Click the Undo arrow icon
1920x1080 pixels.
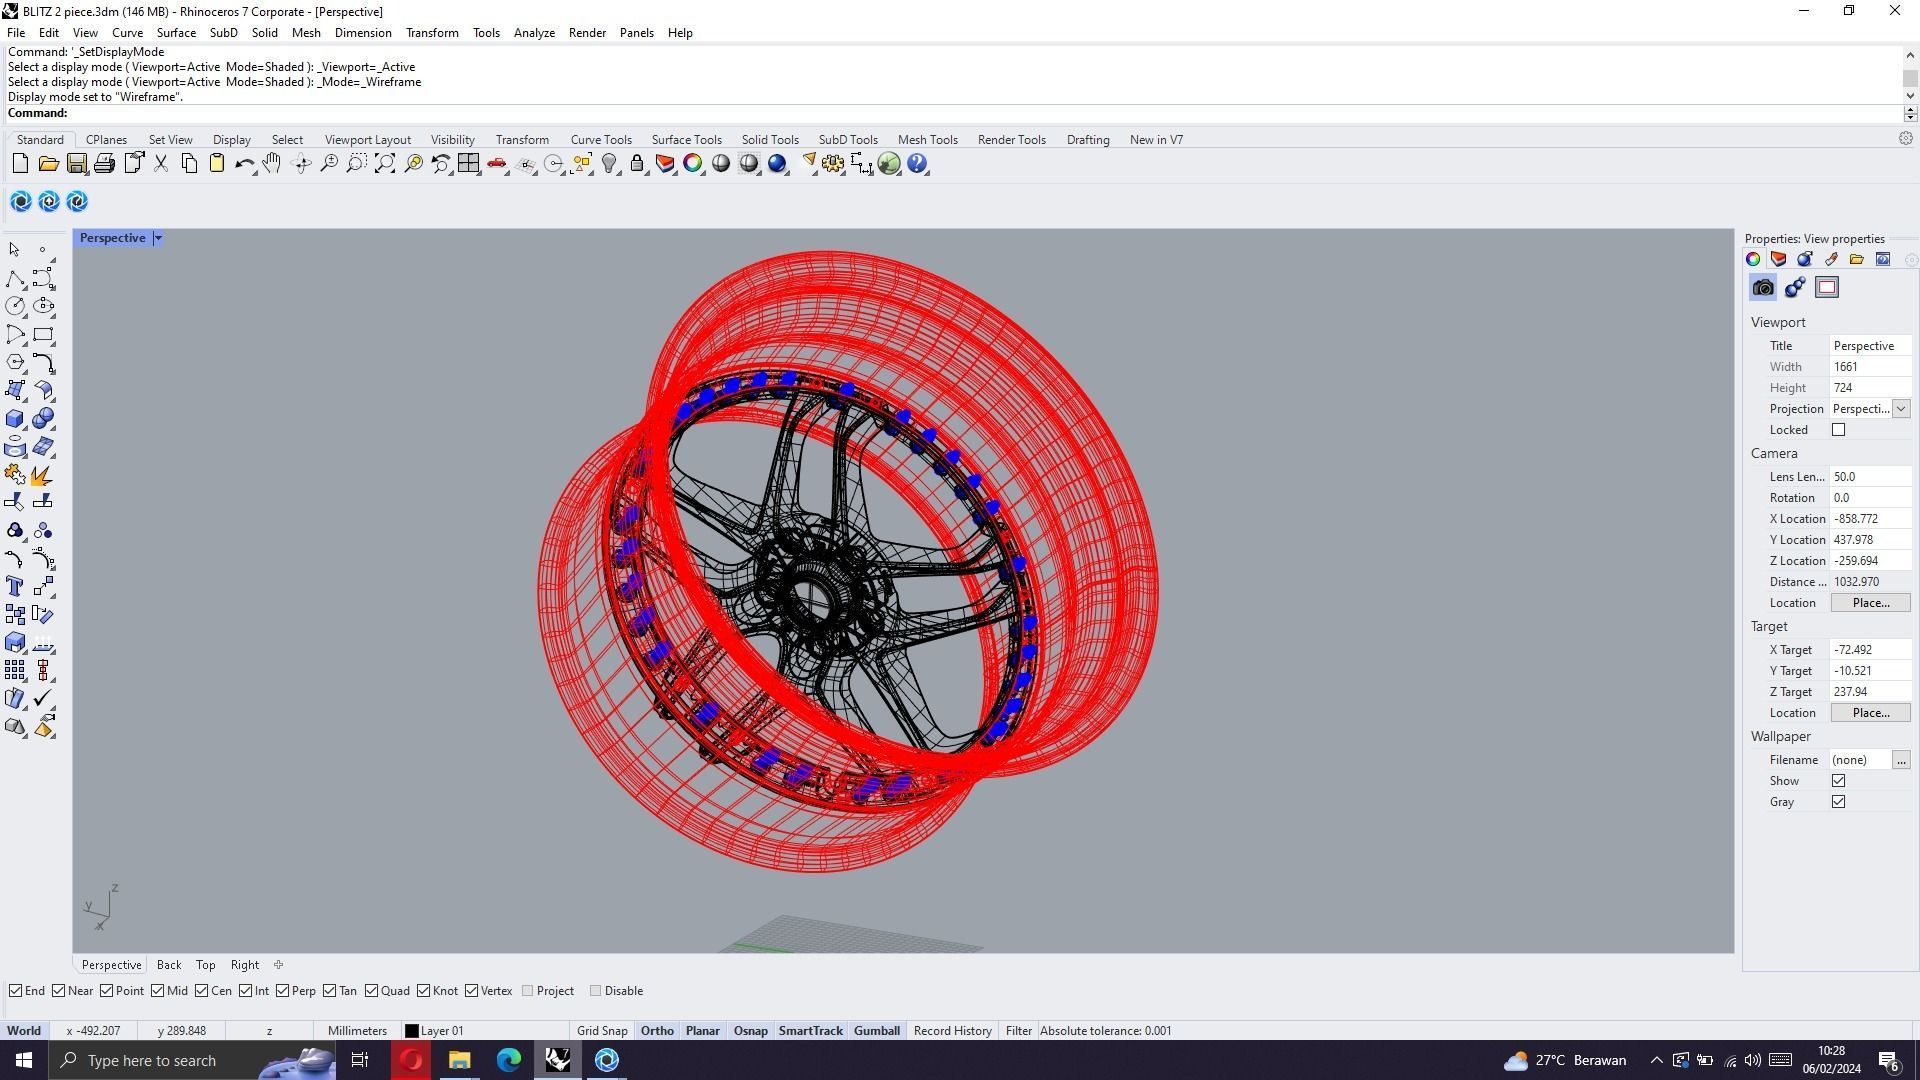click(x=244, y=164)
